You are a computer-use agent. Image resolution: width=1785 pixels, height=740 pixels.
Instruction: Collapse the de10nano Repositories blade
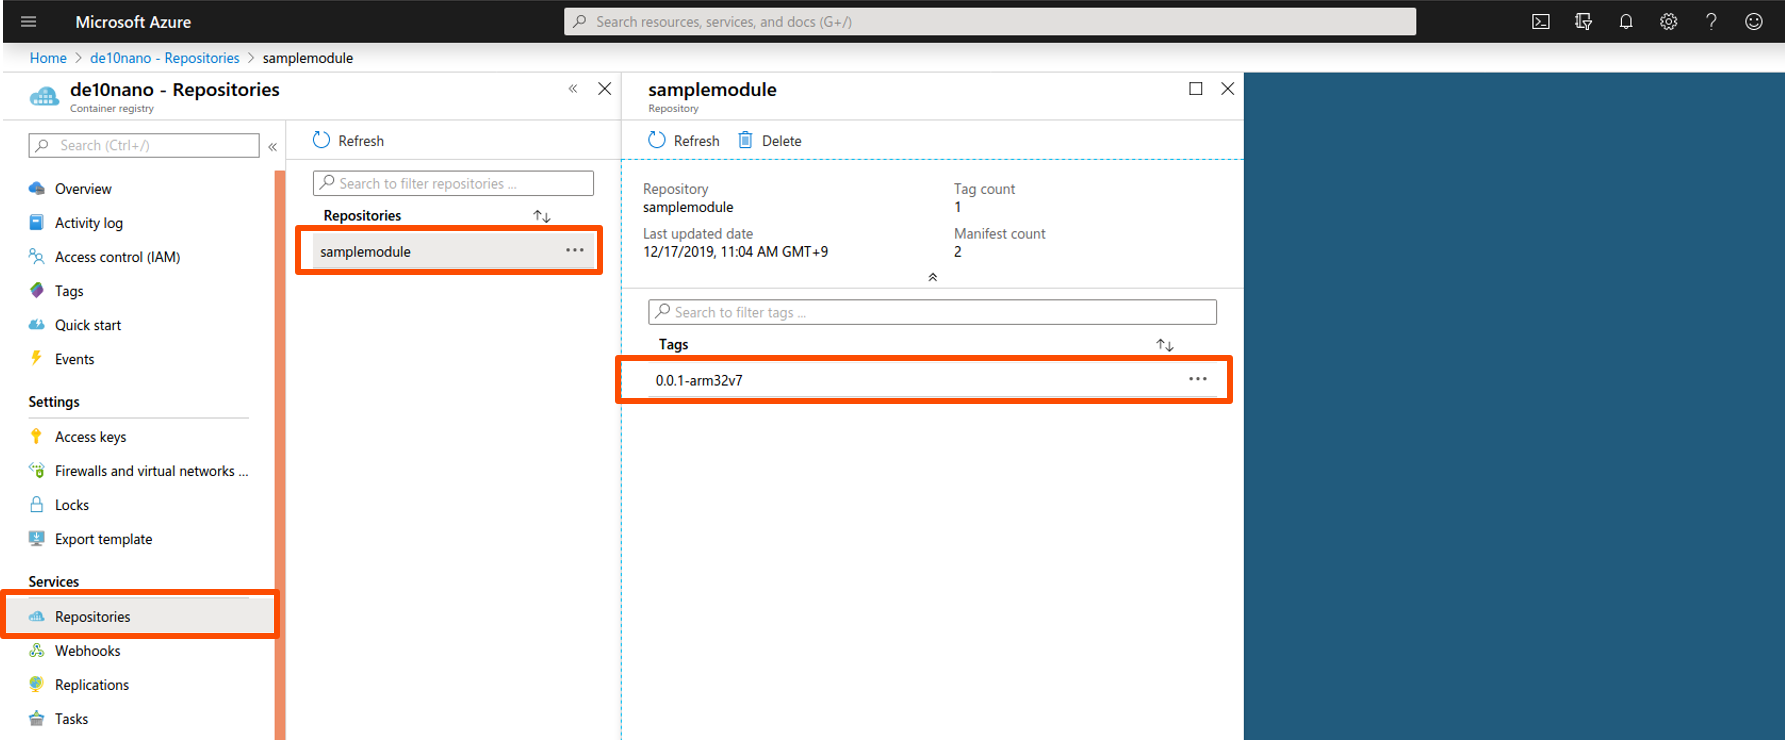[573, 88]
